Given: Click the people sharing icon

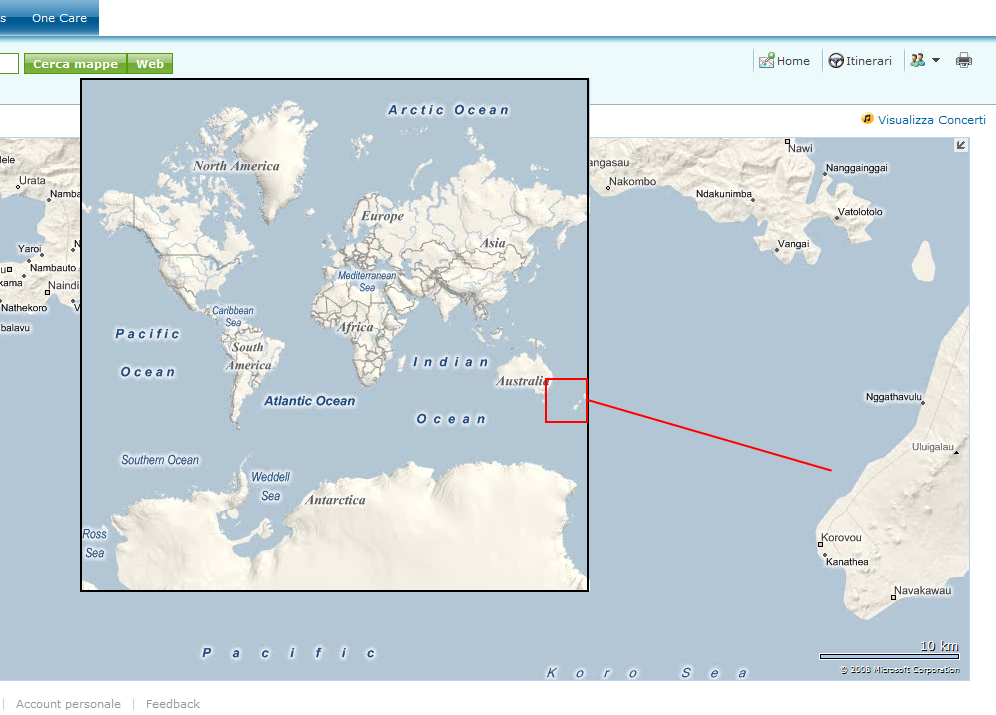Looking at the screenshot, I should tap(917, 60).
